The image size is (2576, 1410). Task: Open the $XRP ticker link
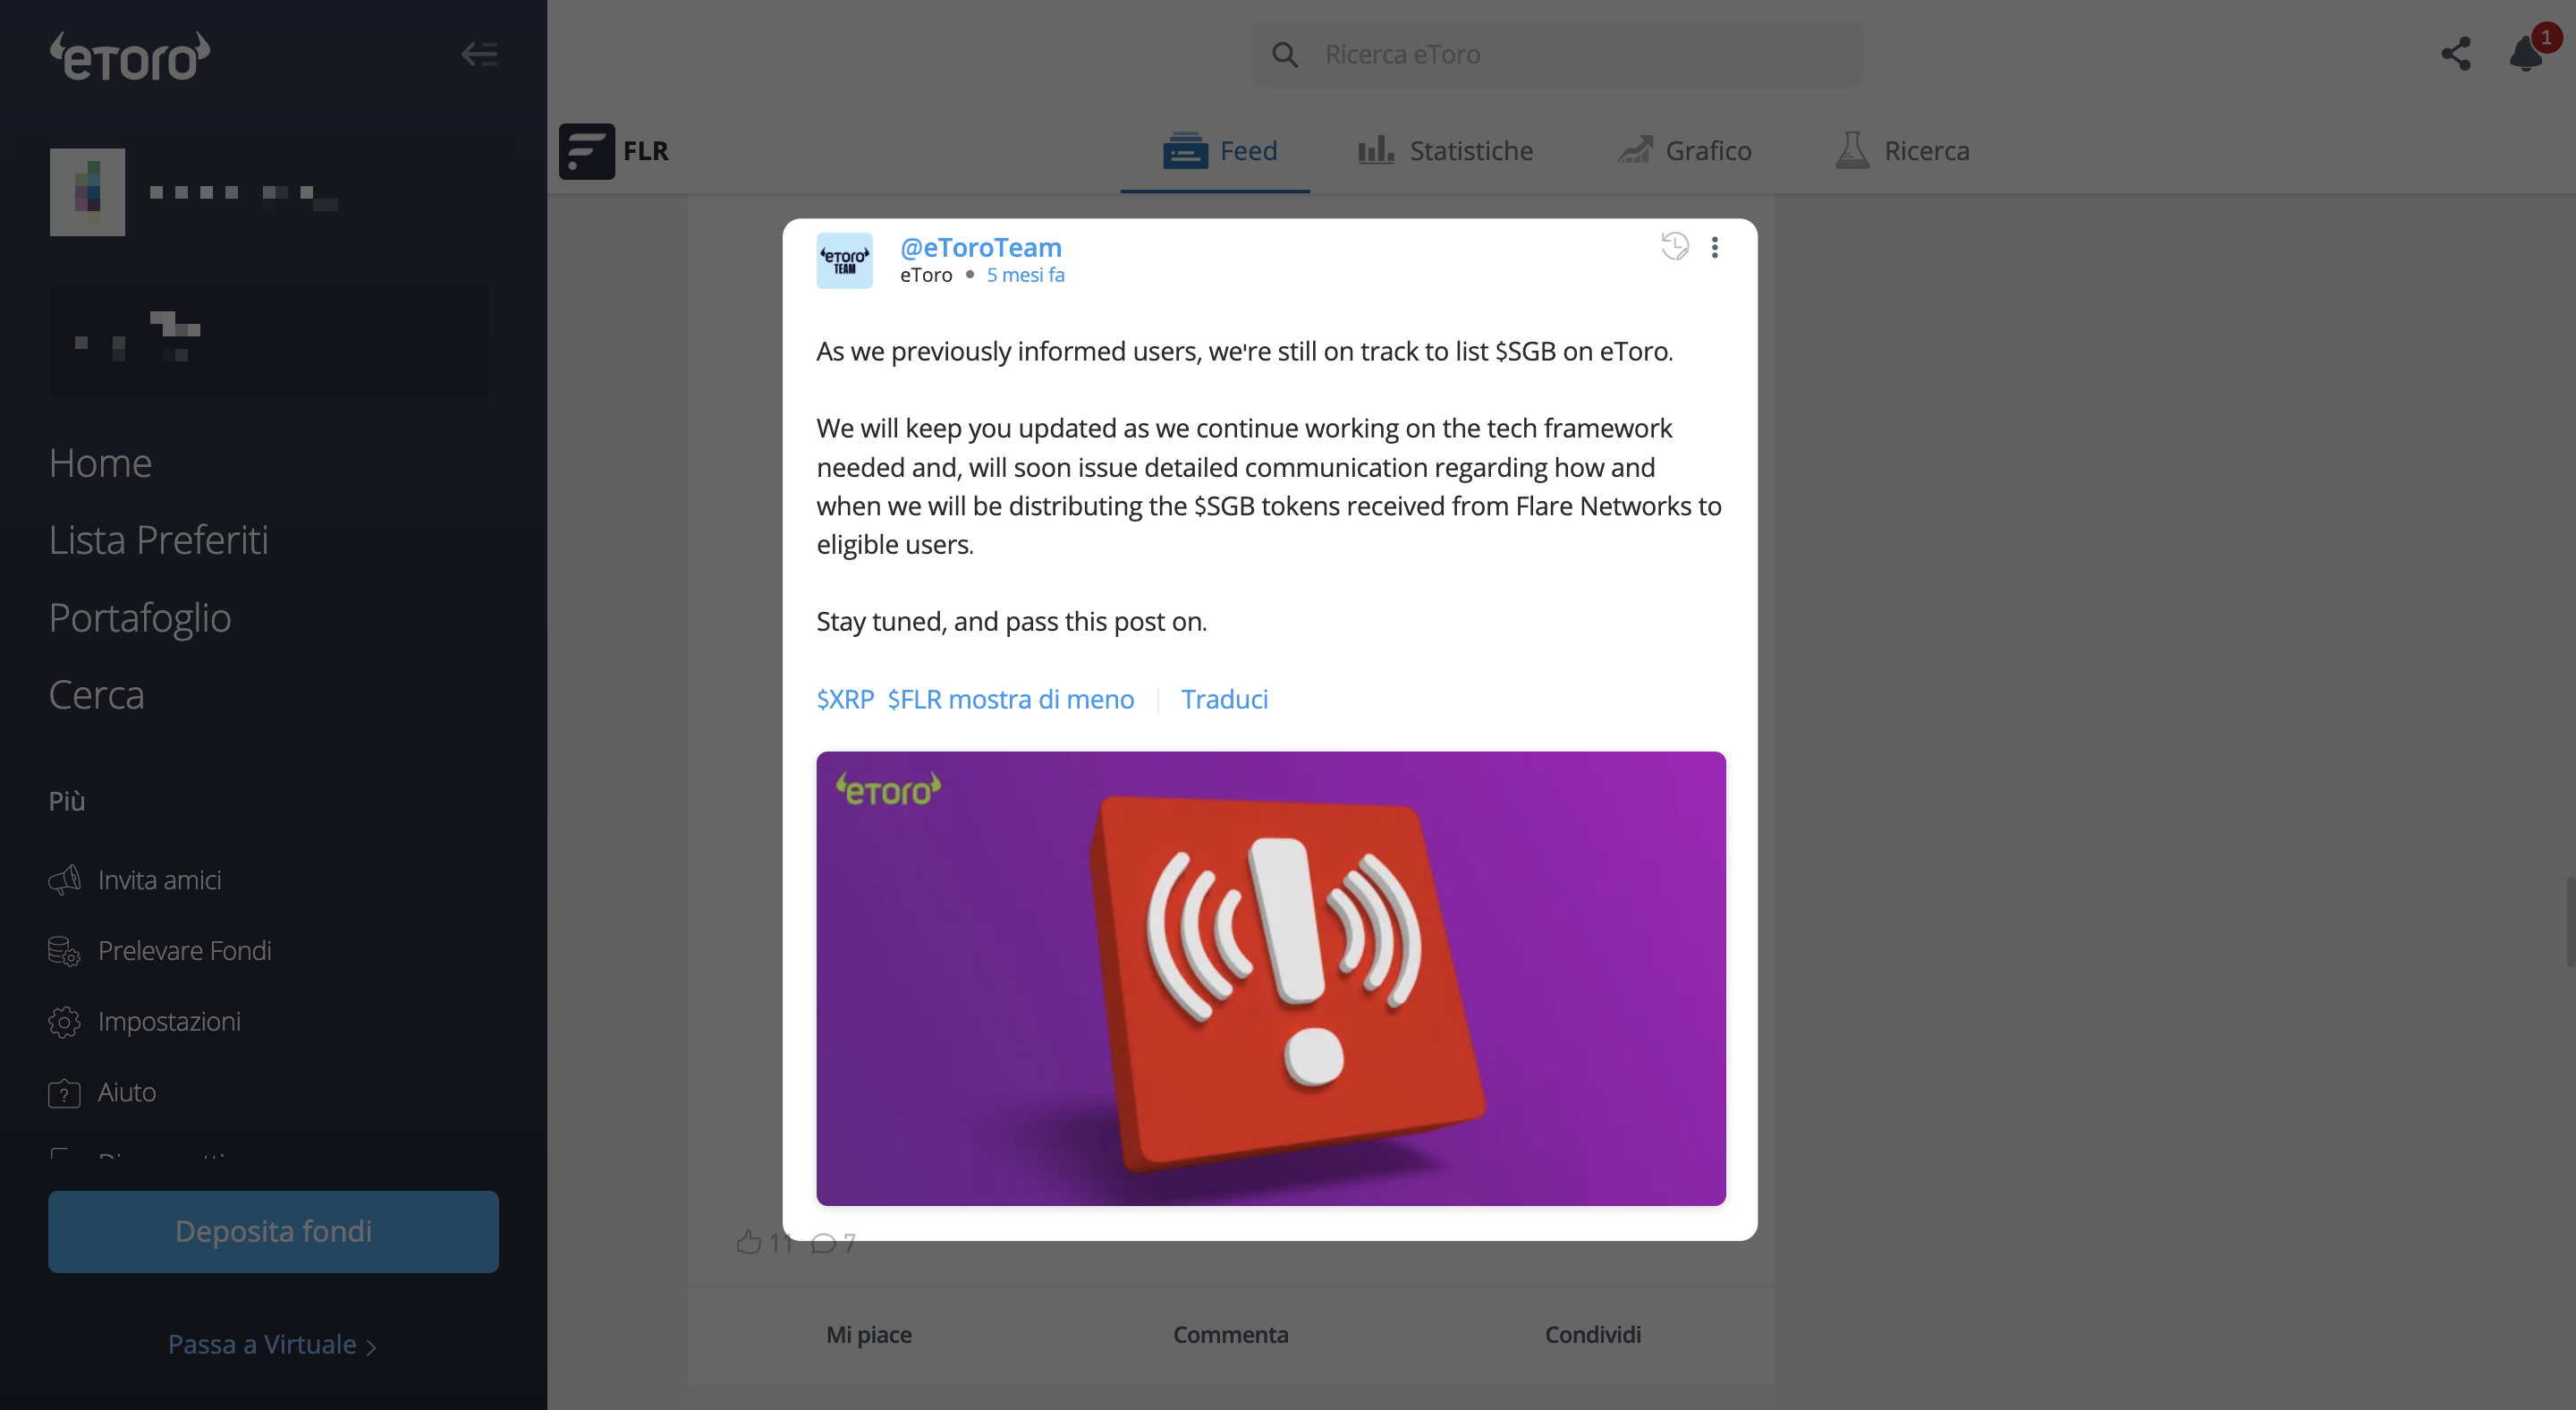(x=845, y=699)
